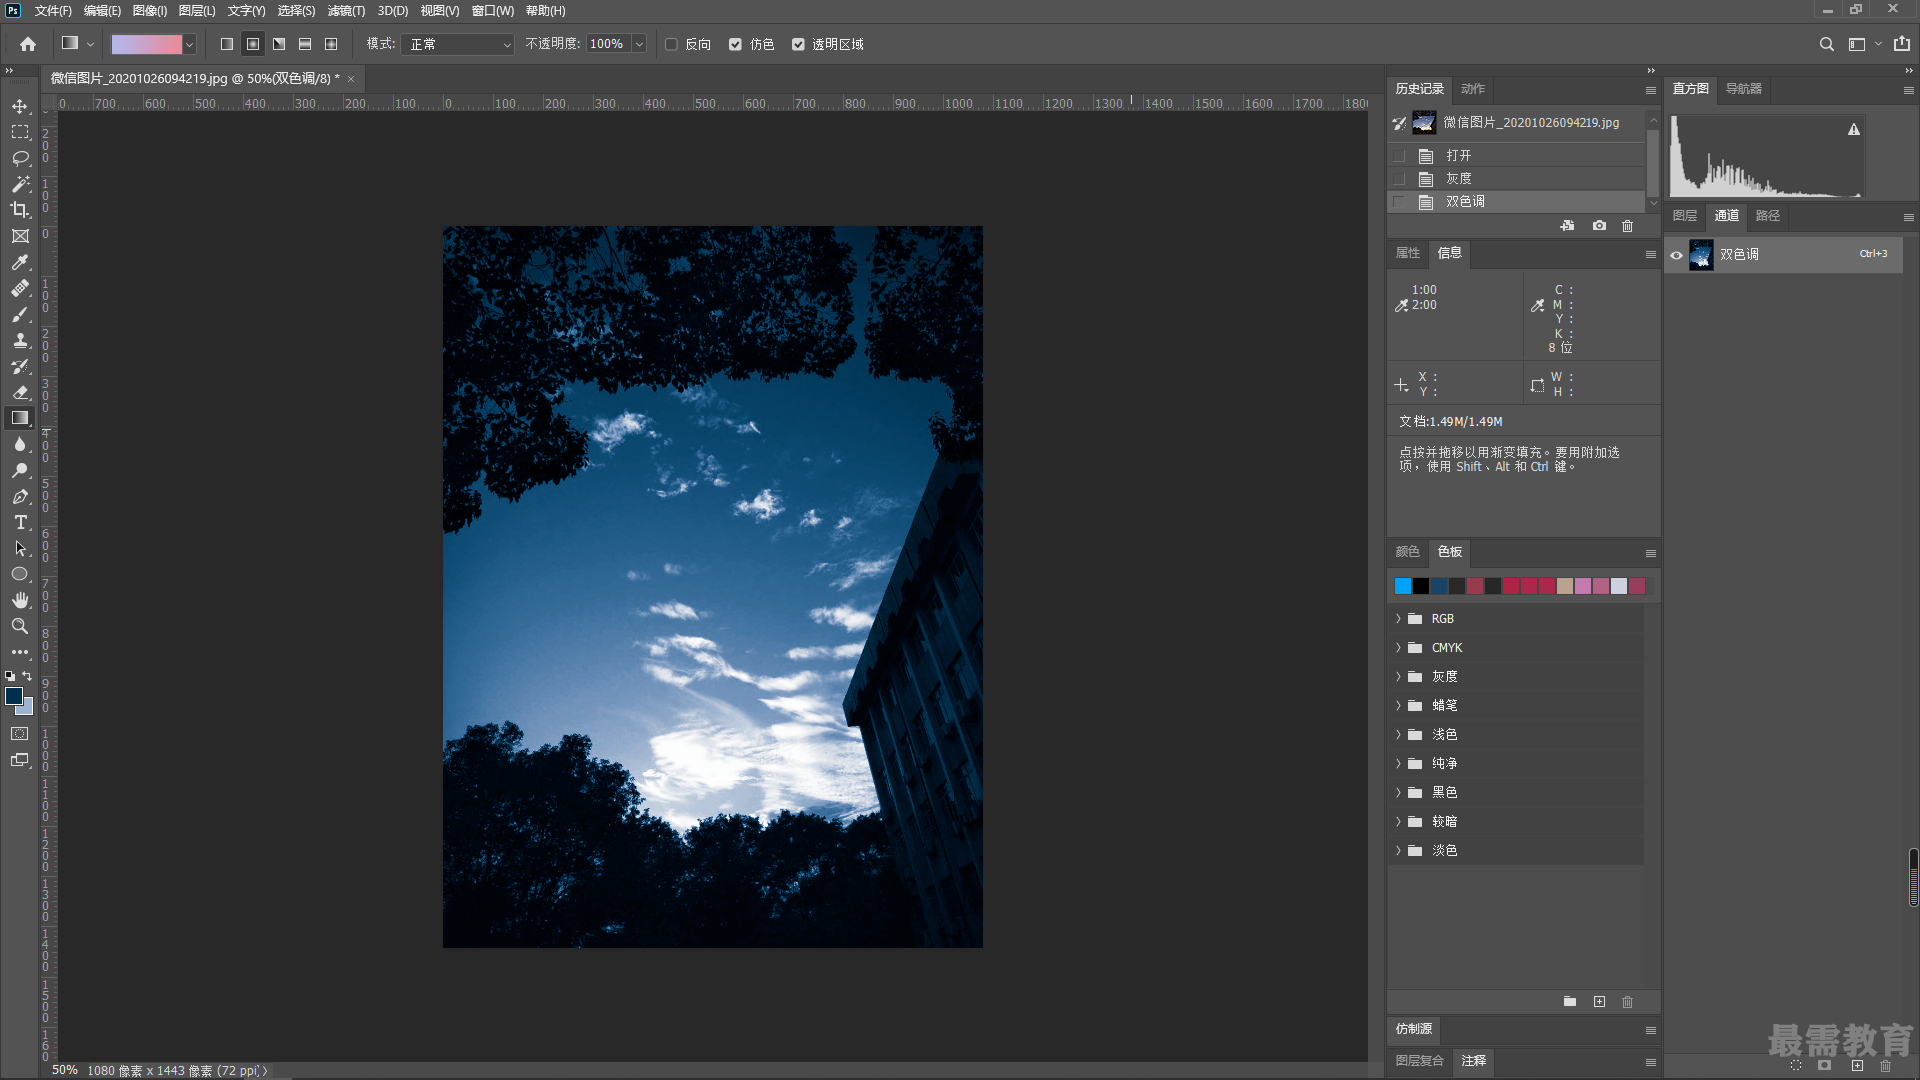Open the gradient picker dropdown arrow

point(189,44)
